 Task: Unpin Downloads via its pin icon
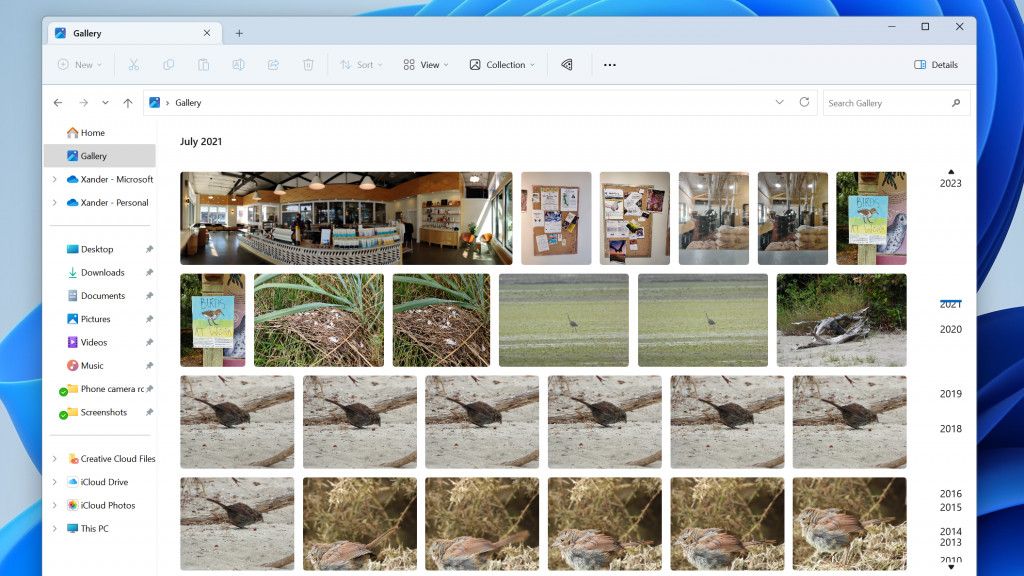pos(148,272)
